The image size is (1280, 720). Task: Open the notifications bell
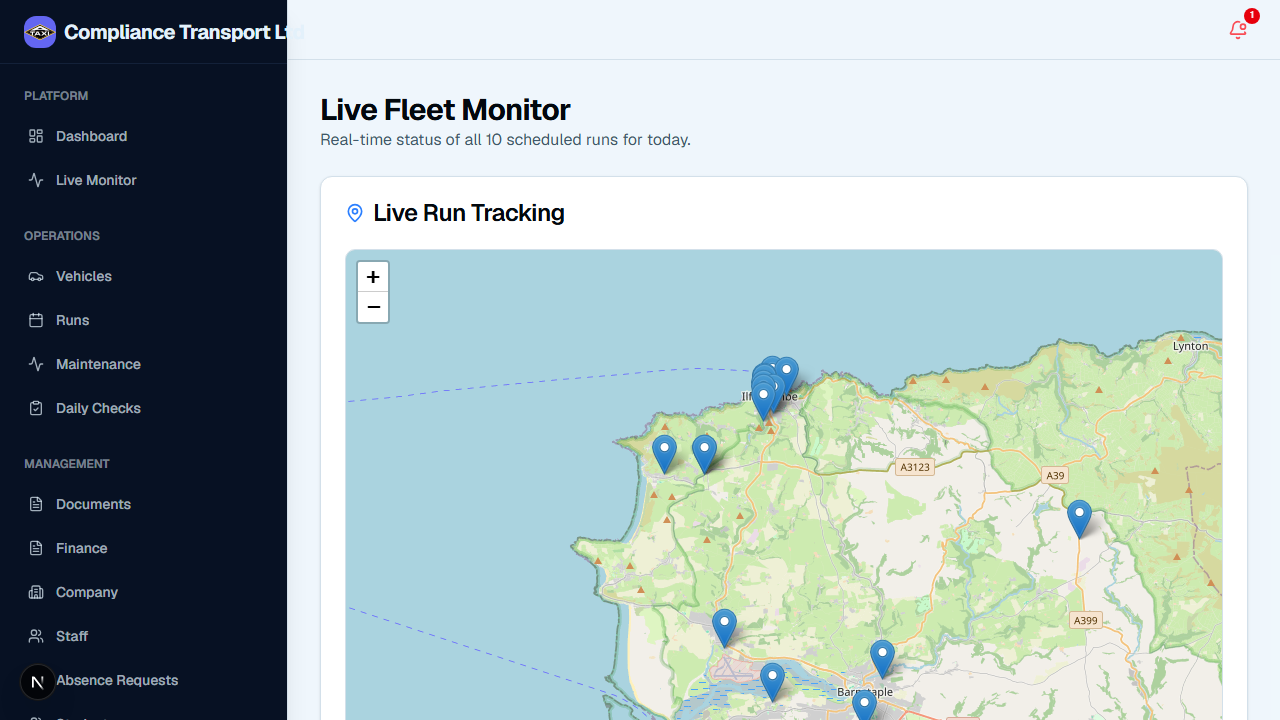pos(1238,30)
